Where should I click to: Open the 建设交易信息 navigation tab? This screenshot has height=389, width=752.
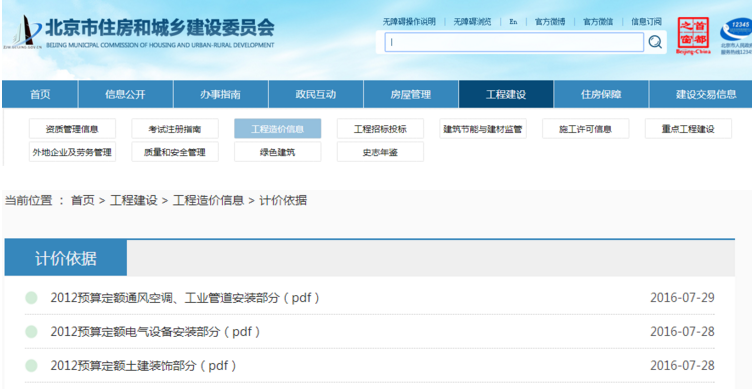pyautogui.click(x=701, y=94)
